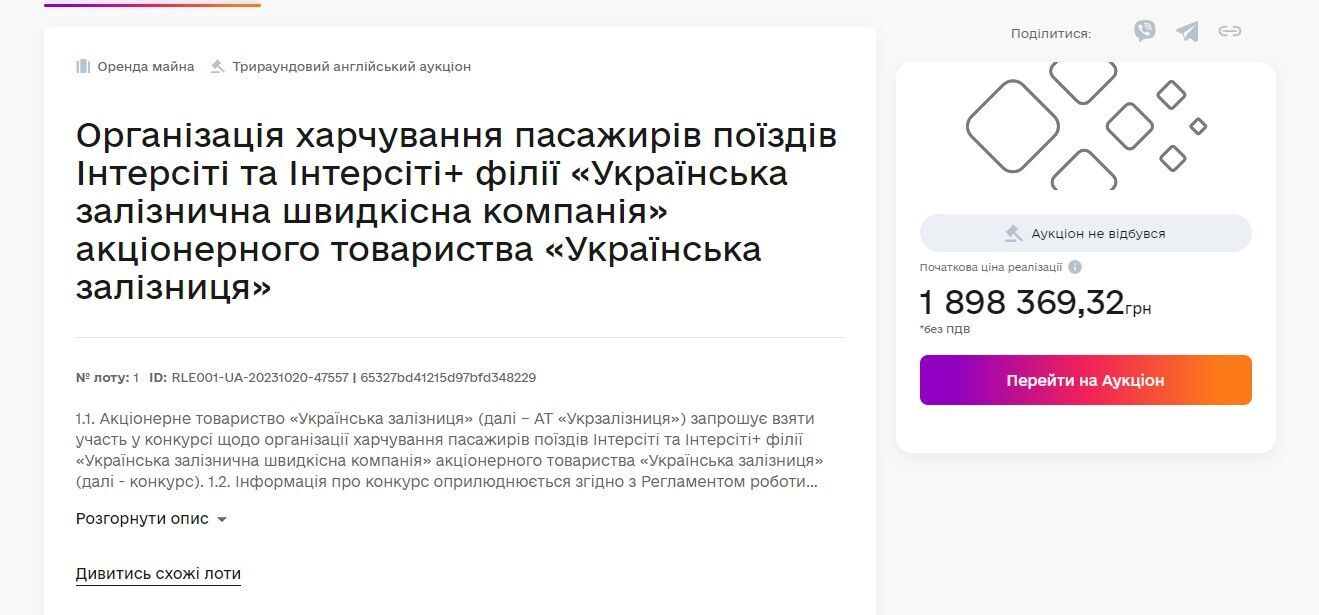1319x615 pixels.
Task: Click the chevron next to Розгорнути опис
Action: click(221, 519)
